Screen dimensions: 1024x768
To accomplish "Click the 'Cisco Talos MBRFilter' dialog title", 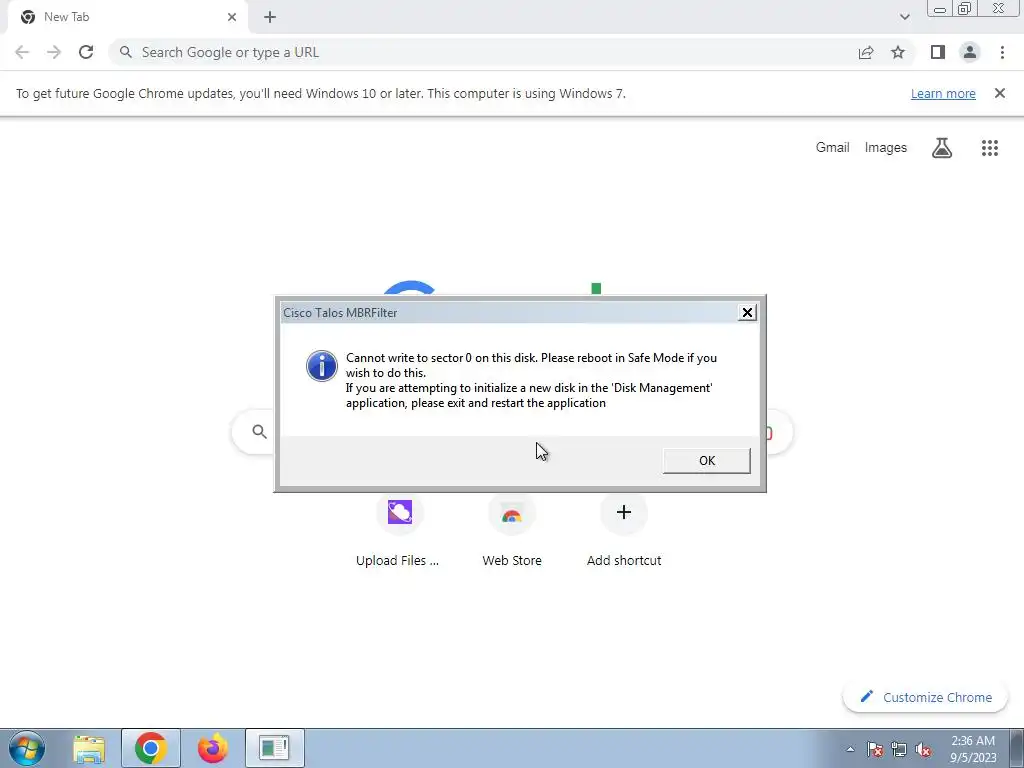I will click(x=340, y=313).
